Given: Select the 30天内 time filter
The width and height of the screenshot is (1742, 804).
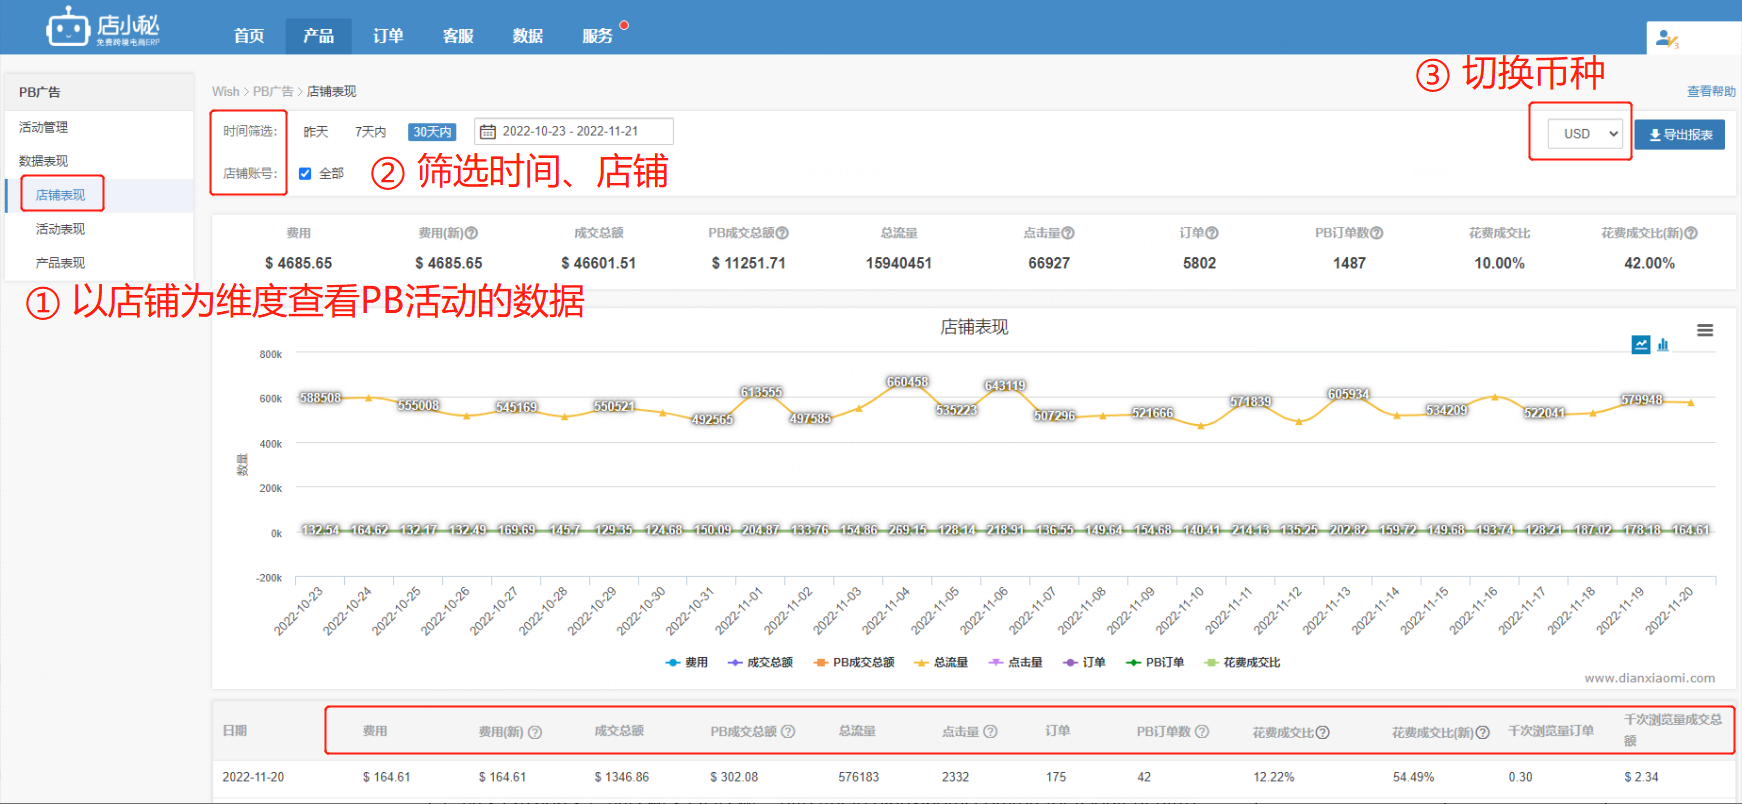Looking at the screenshot, I should 432,132.
